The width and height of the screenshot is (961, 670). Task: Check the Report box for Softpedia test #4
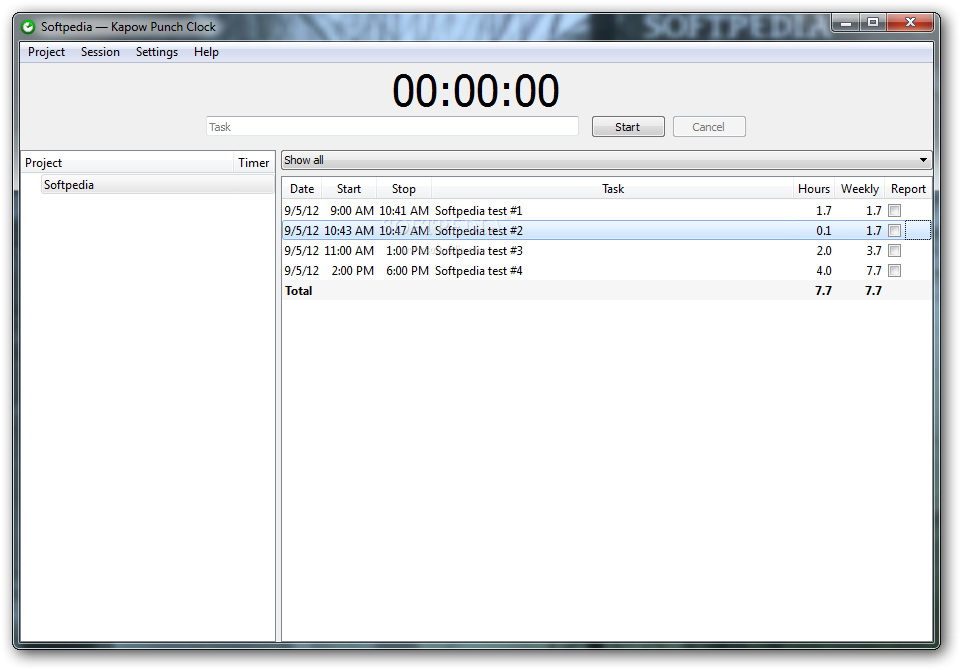coord(895,270)
